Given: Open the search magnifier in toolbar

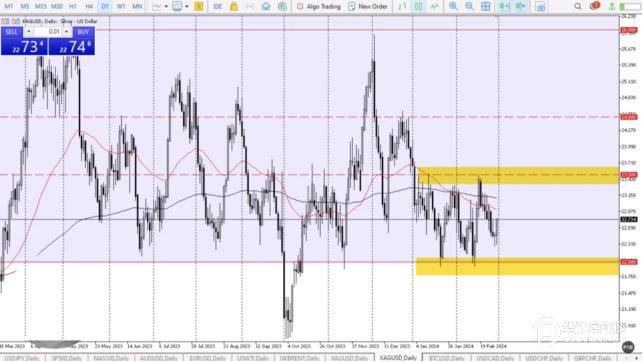Looking at the screenshot, I should [x=578, y=6].
